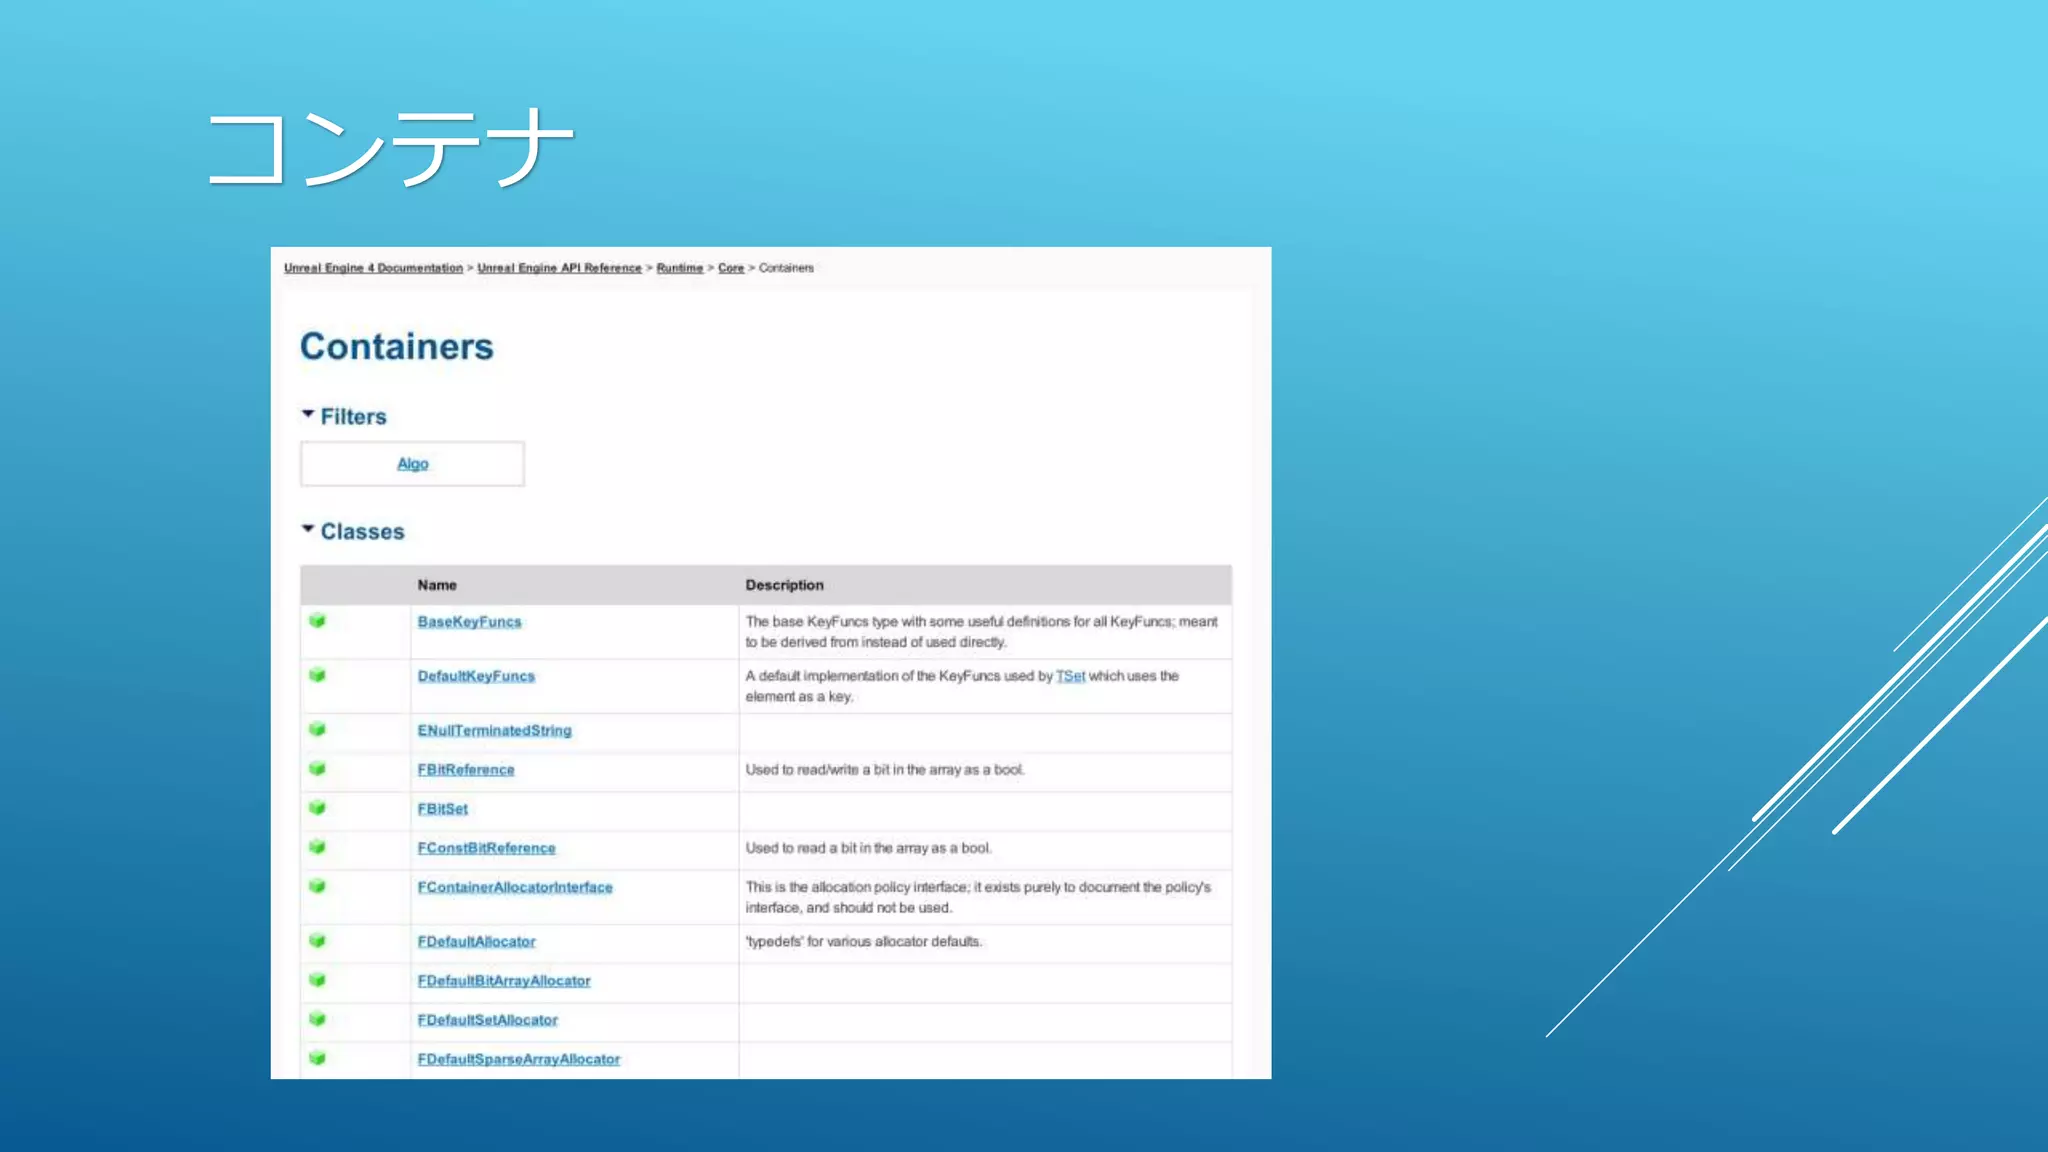Open the Algo filter link
2048x1152 pixels.
(x=412, y=464)
